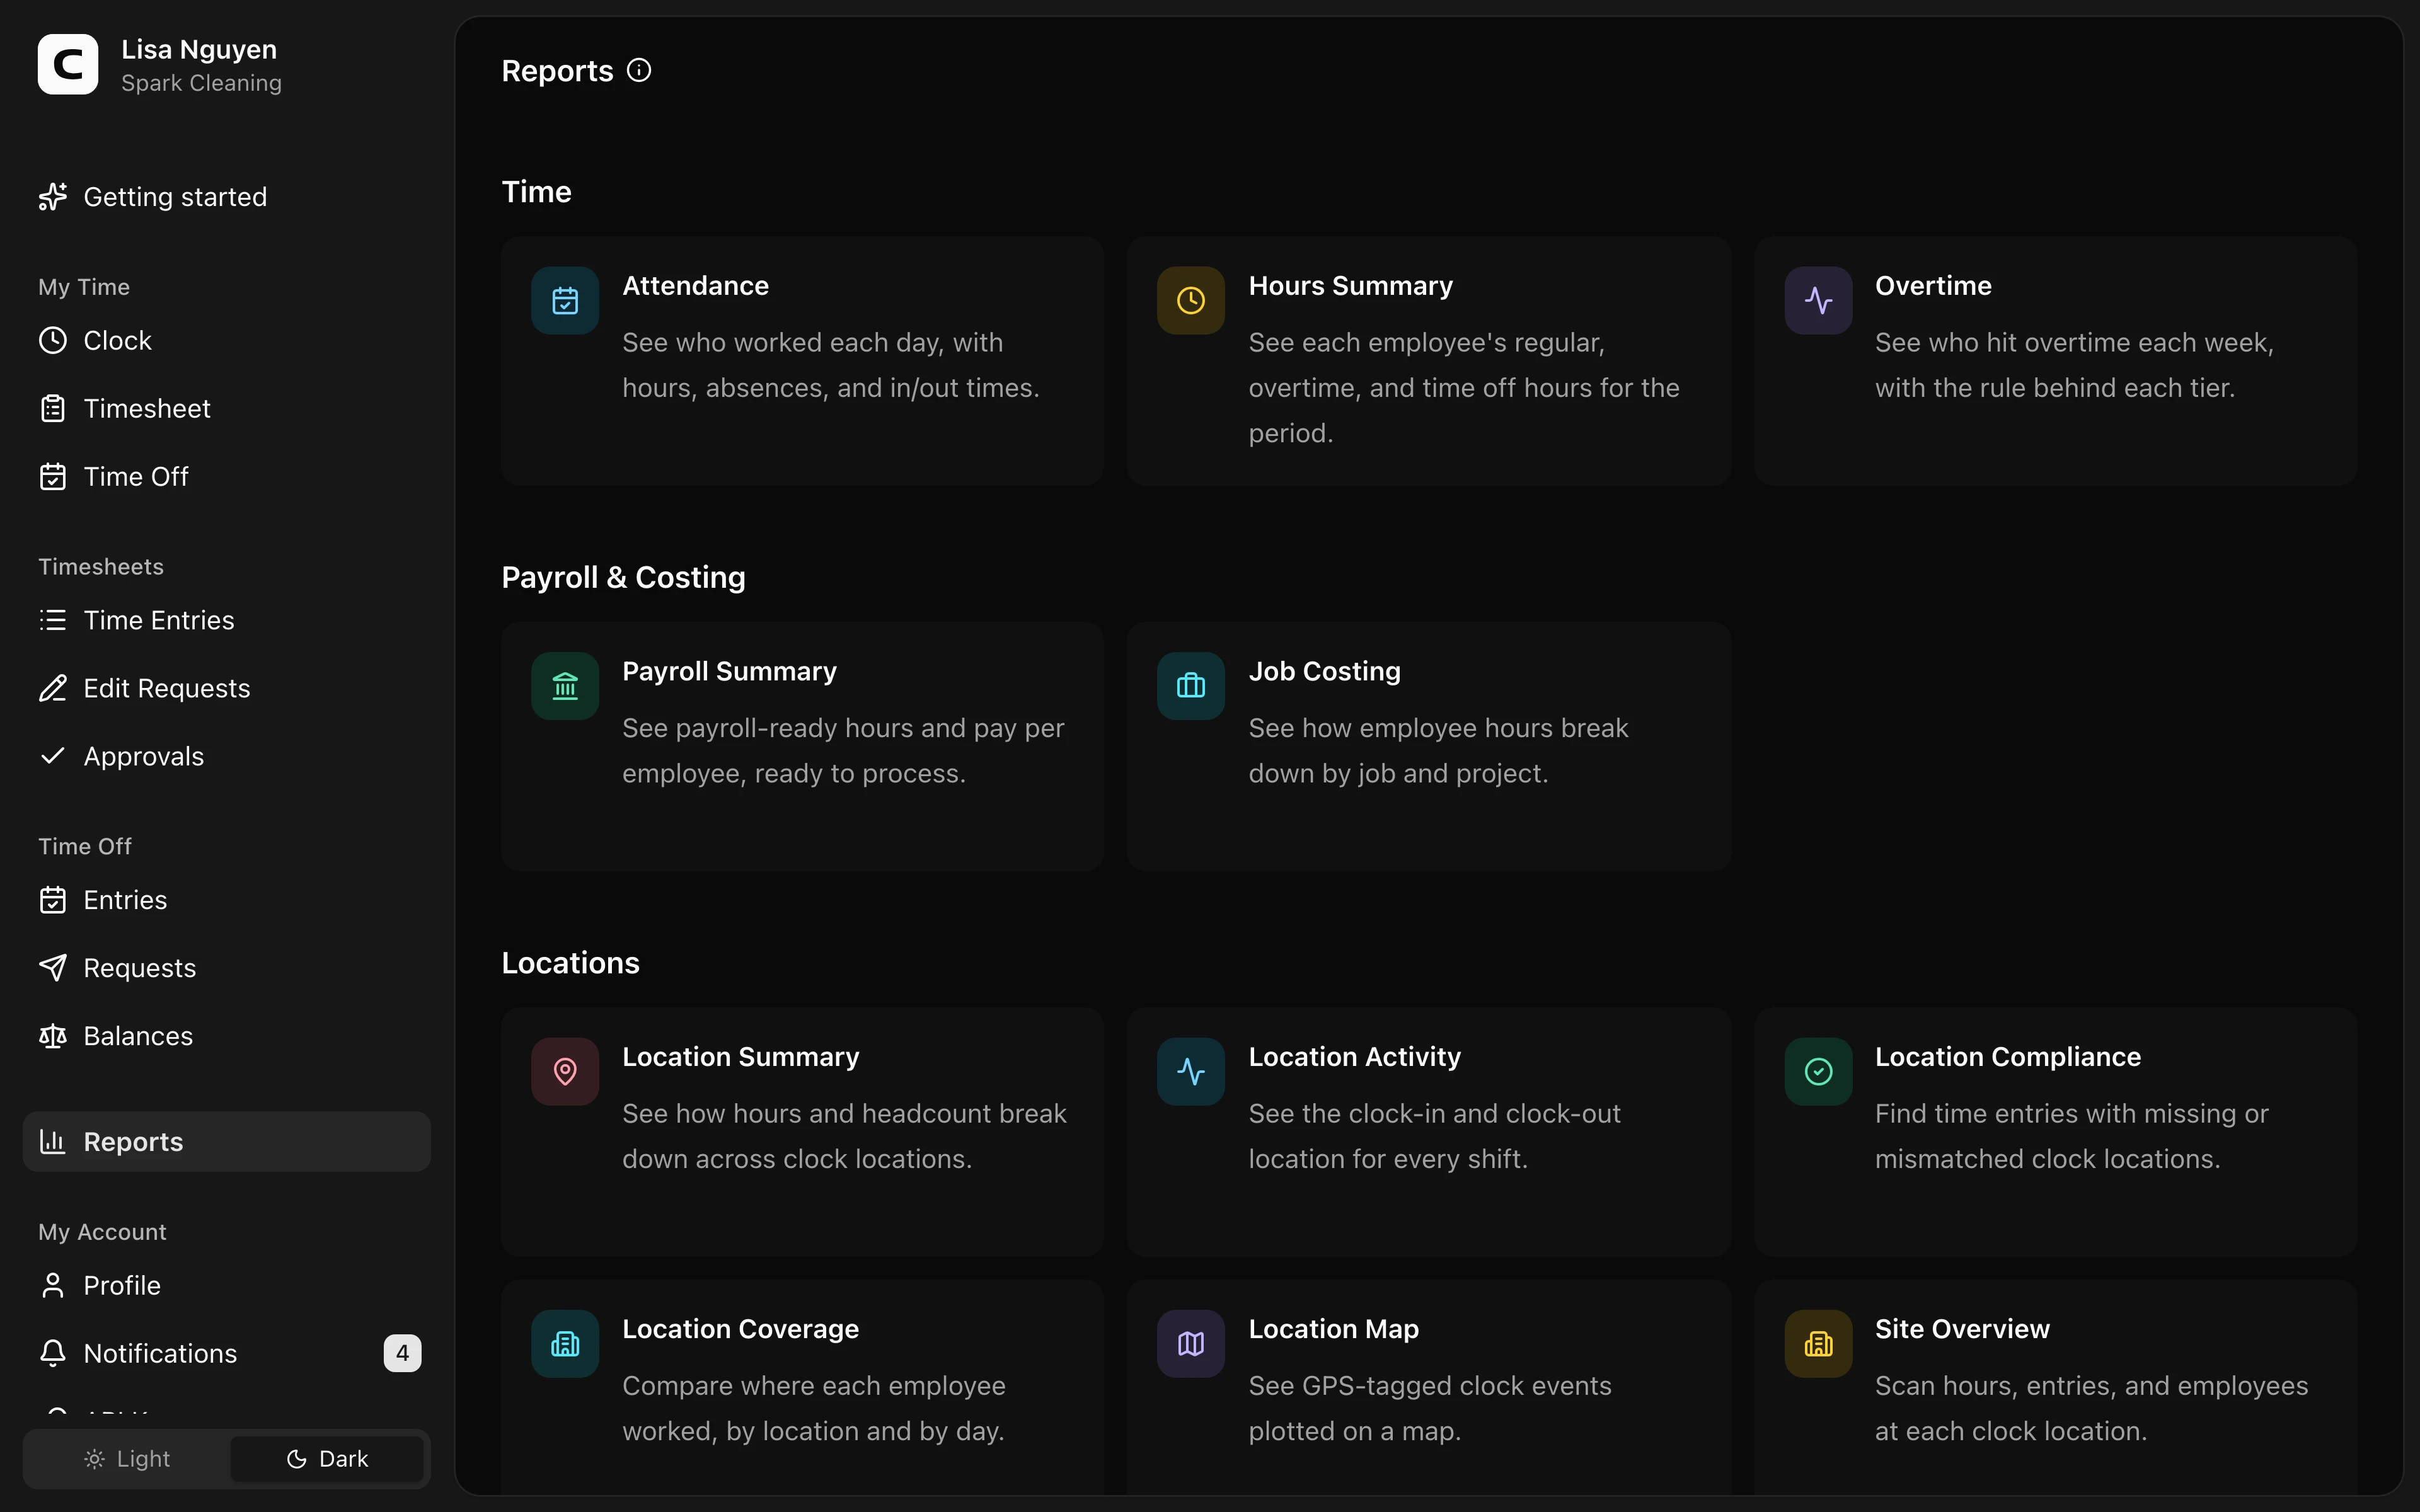Click the Job Costing briefcase icon
Screen dimensions: 2420x1512
(x=1191, y=686)
